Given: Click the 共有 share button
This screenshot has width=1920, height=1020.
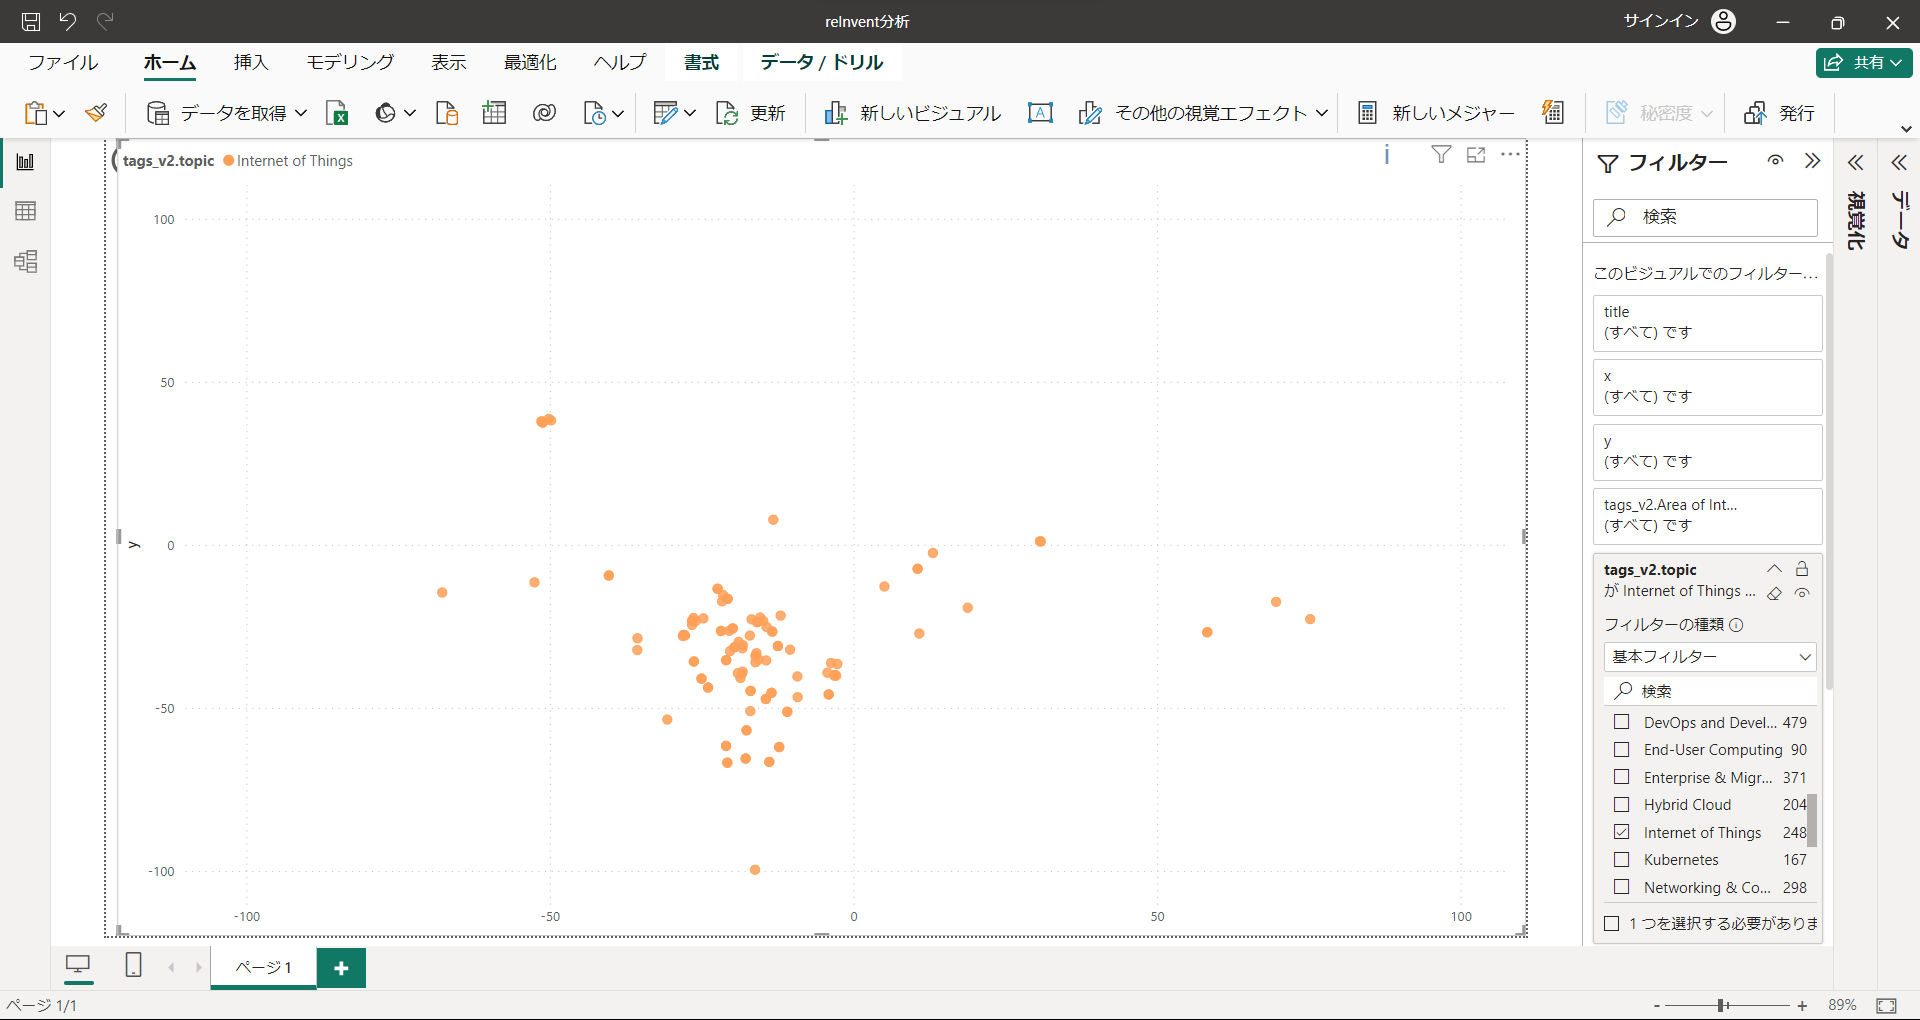Looking at the screenshot, I should [x=1864, y=62].
